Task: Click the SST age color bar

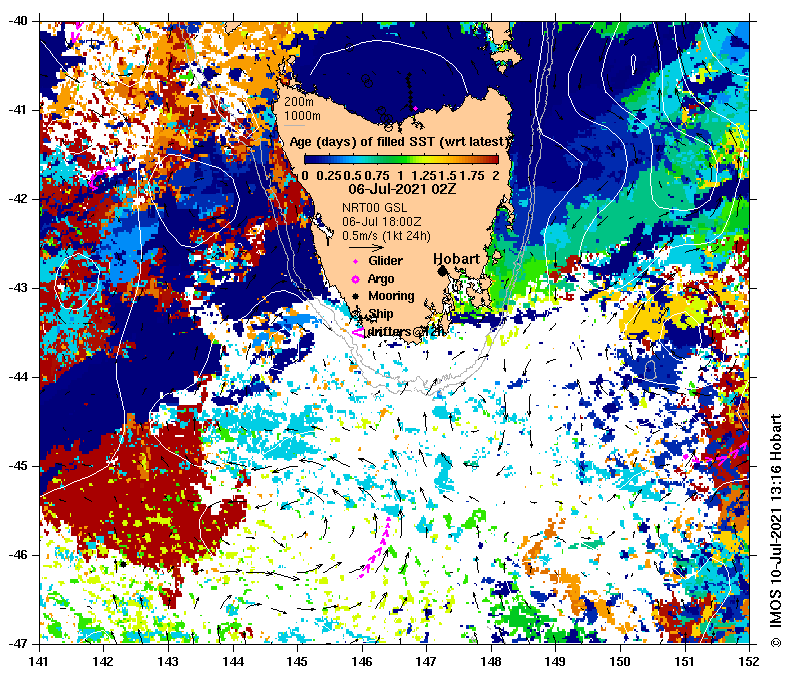Action: pos(402,160)
